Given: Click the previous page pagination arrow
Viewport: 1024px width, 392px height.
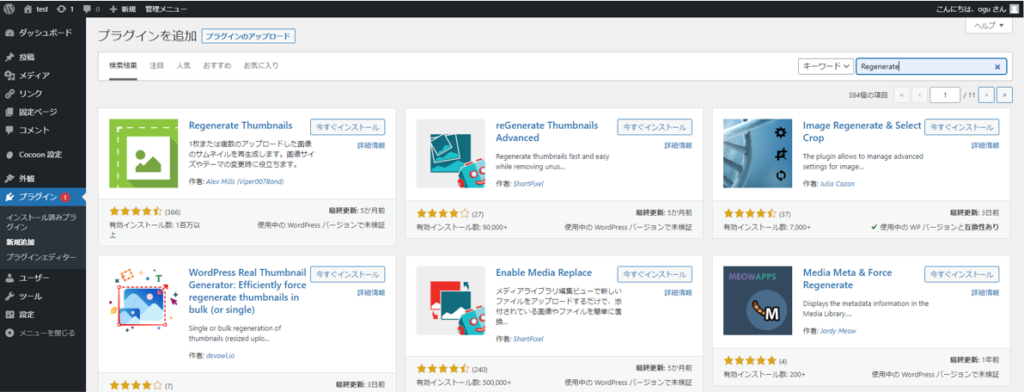Looking at the screenshot, I should 920,95.
